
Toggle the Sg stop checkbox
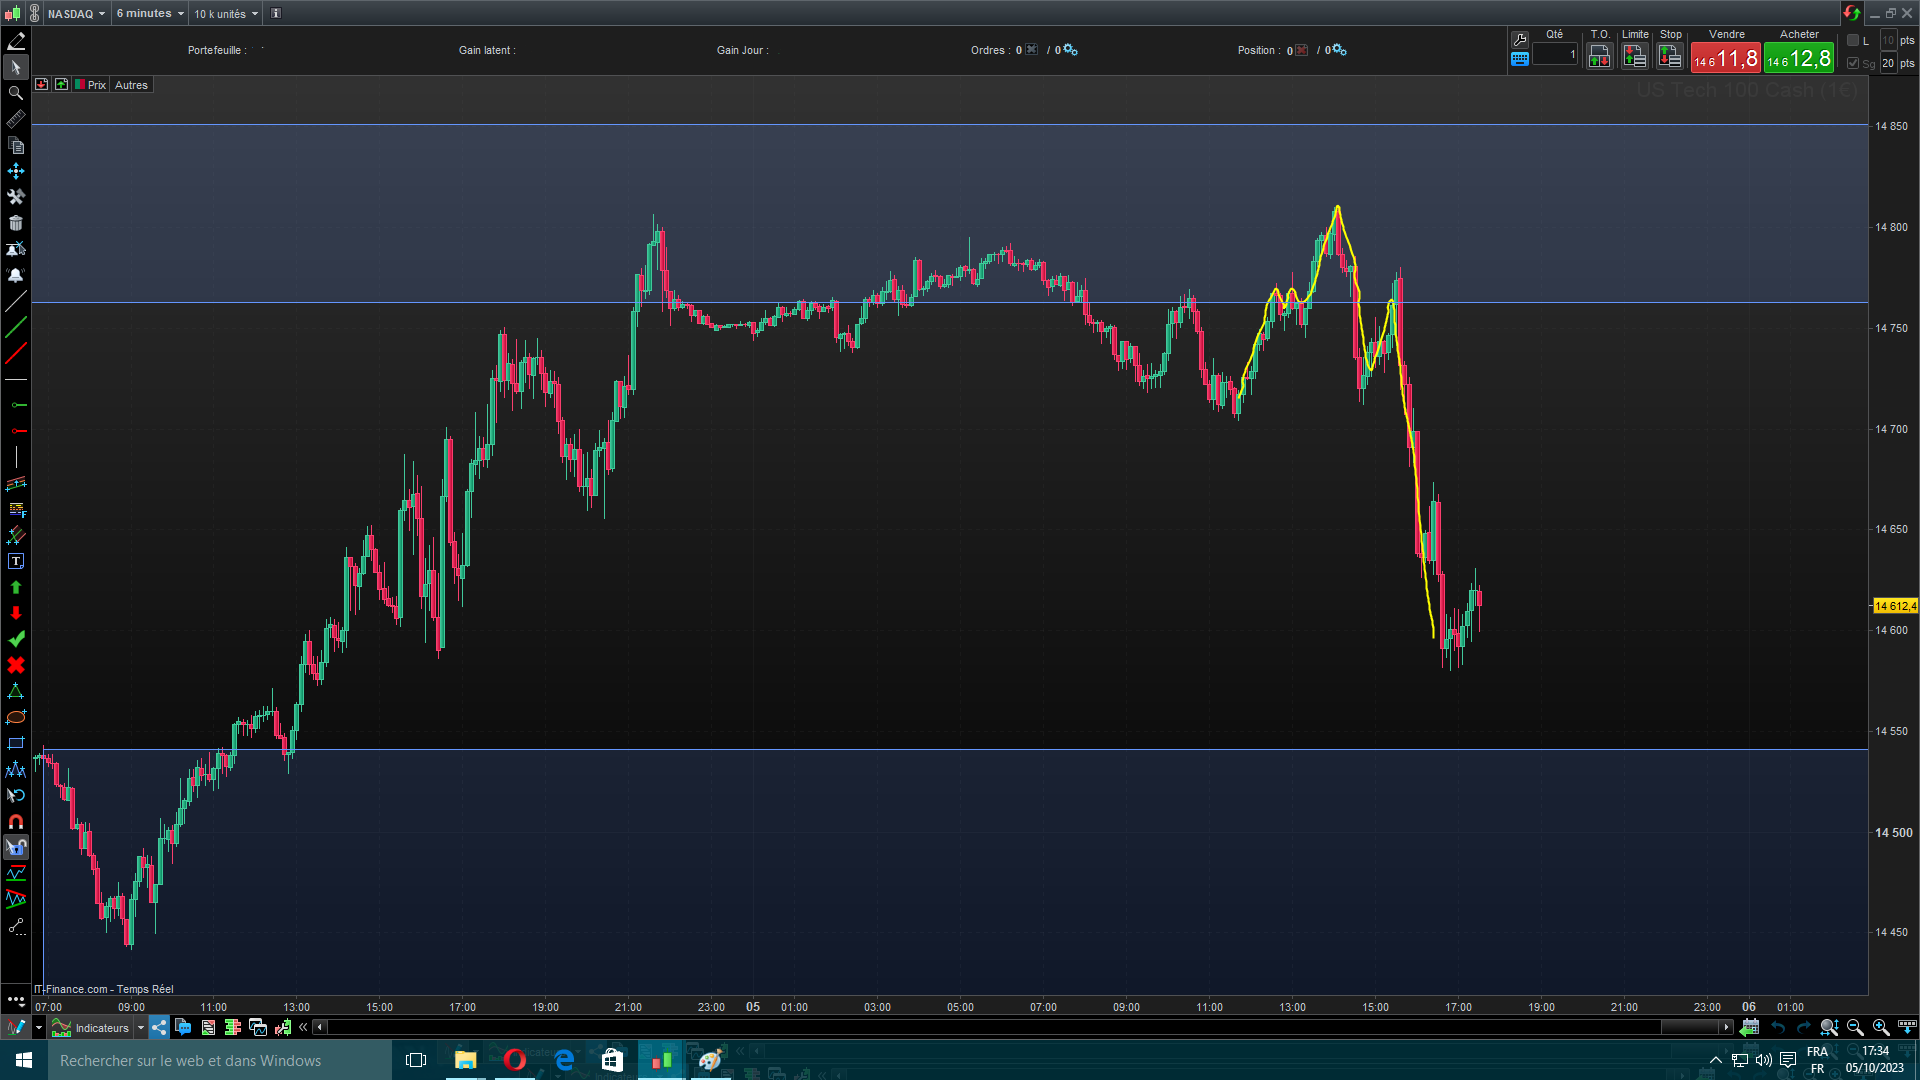1853,63
